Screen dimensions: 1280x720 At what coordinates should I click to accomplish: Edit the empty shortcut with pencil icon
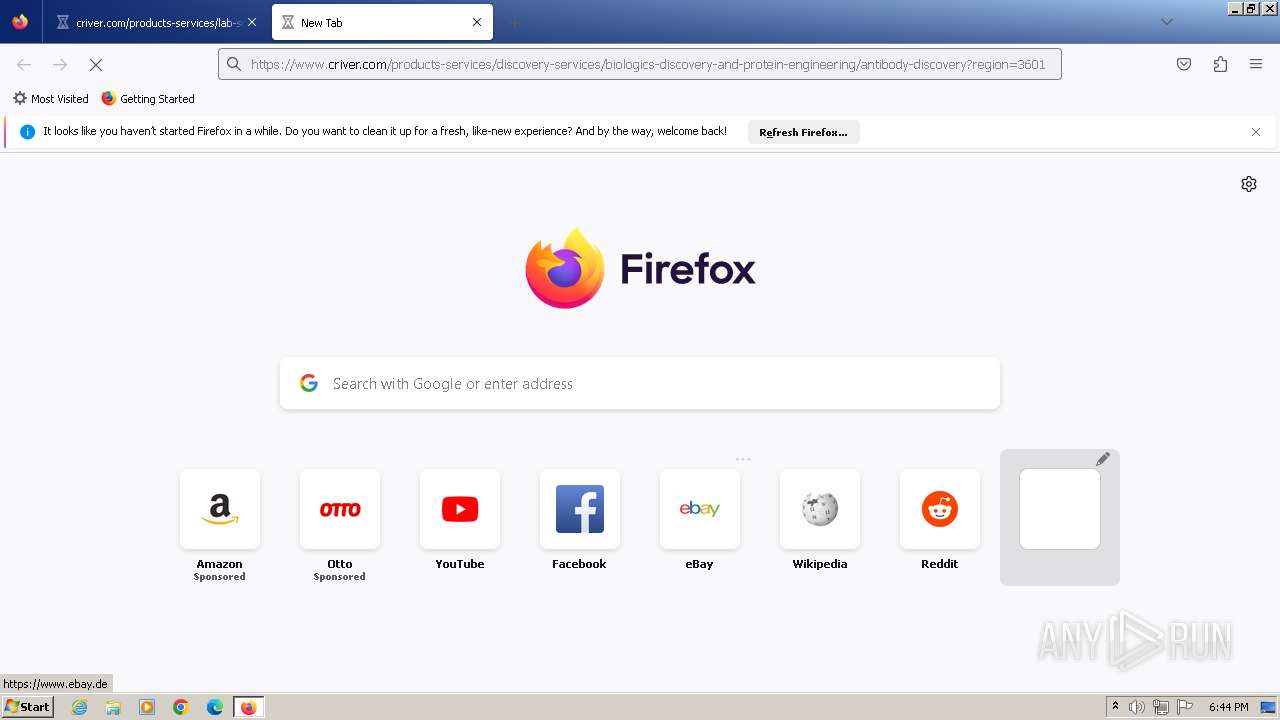point(1103,459)
